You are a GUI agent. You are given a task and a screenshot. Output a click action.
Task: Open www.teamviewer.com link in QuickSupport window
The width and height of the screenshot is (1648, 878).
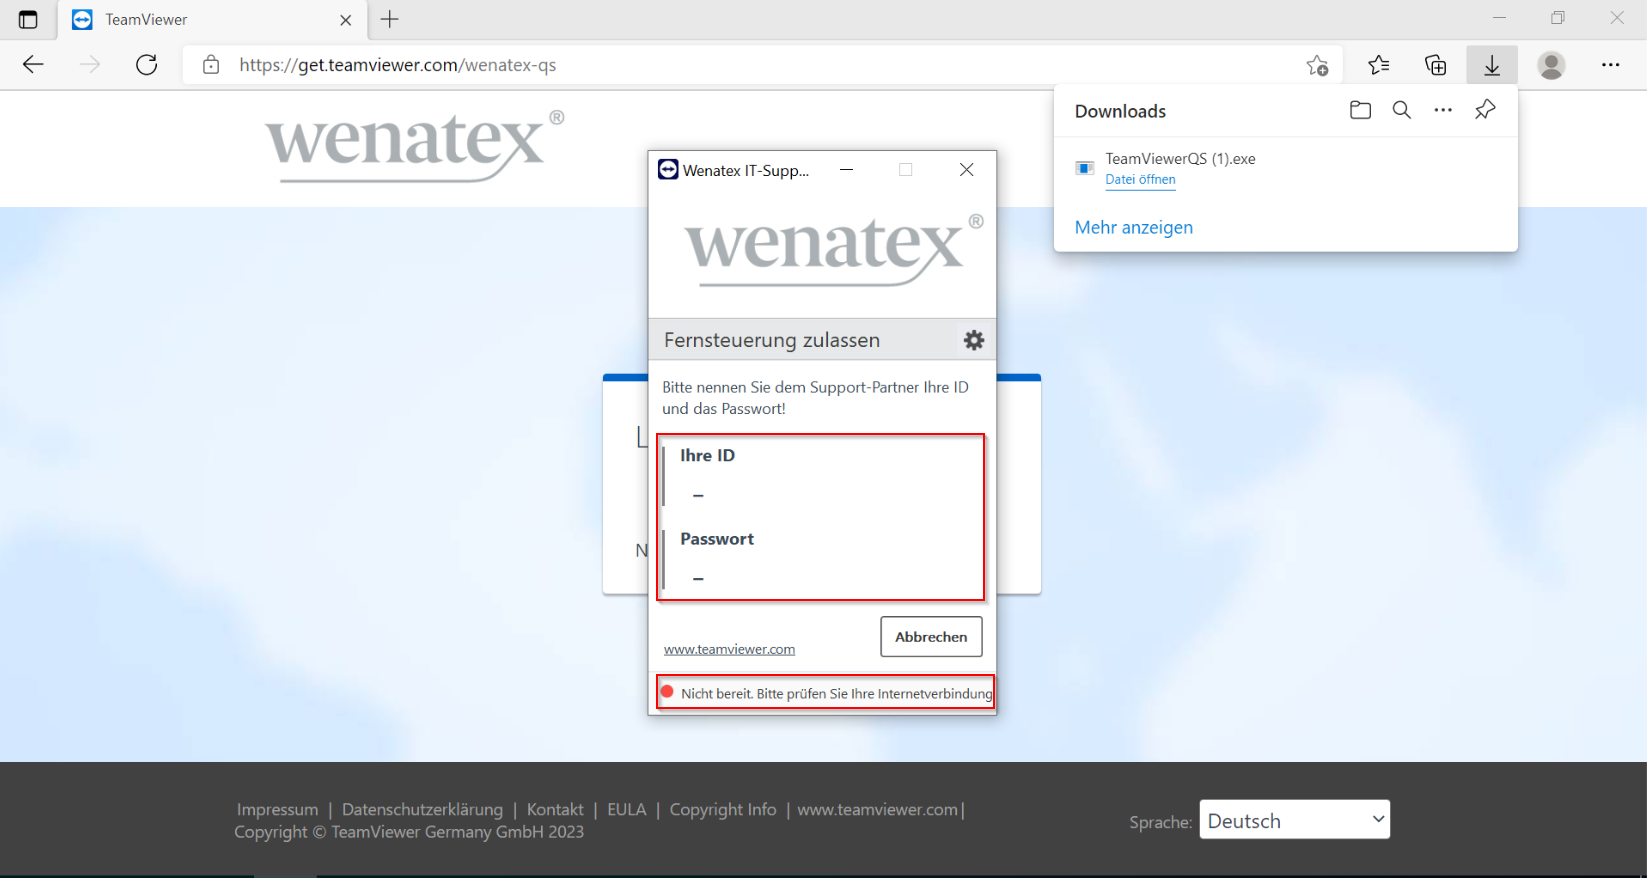pyautogui.click(x=729, y=649)
